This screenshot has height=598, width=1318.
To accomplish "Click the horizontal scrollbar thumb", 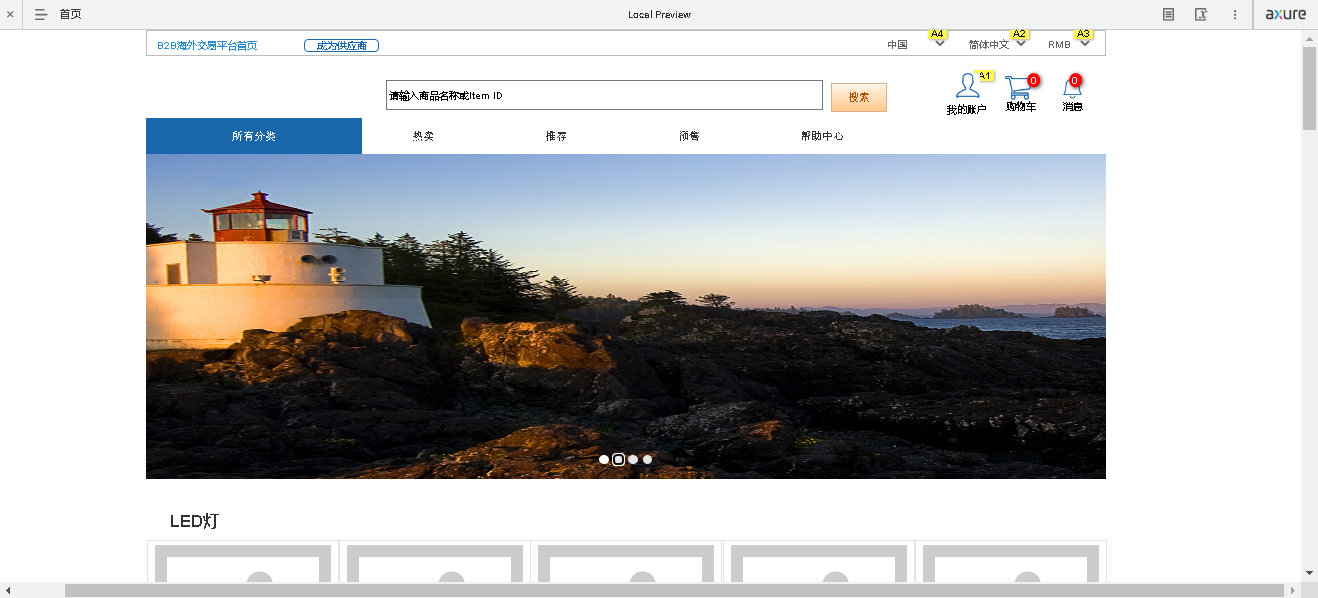I will (674, 590).
